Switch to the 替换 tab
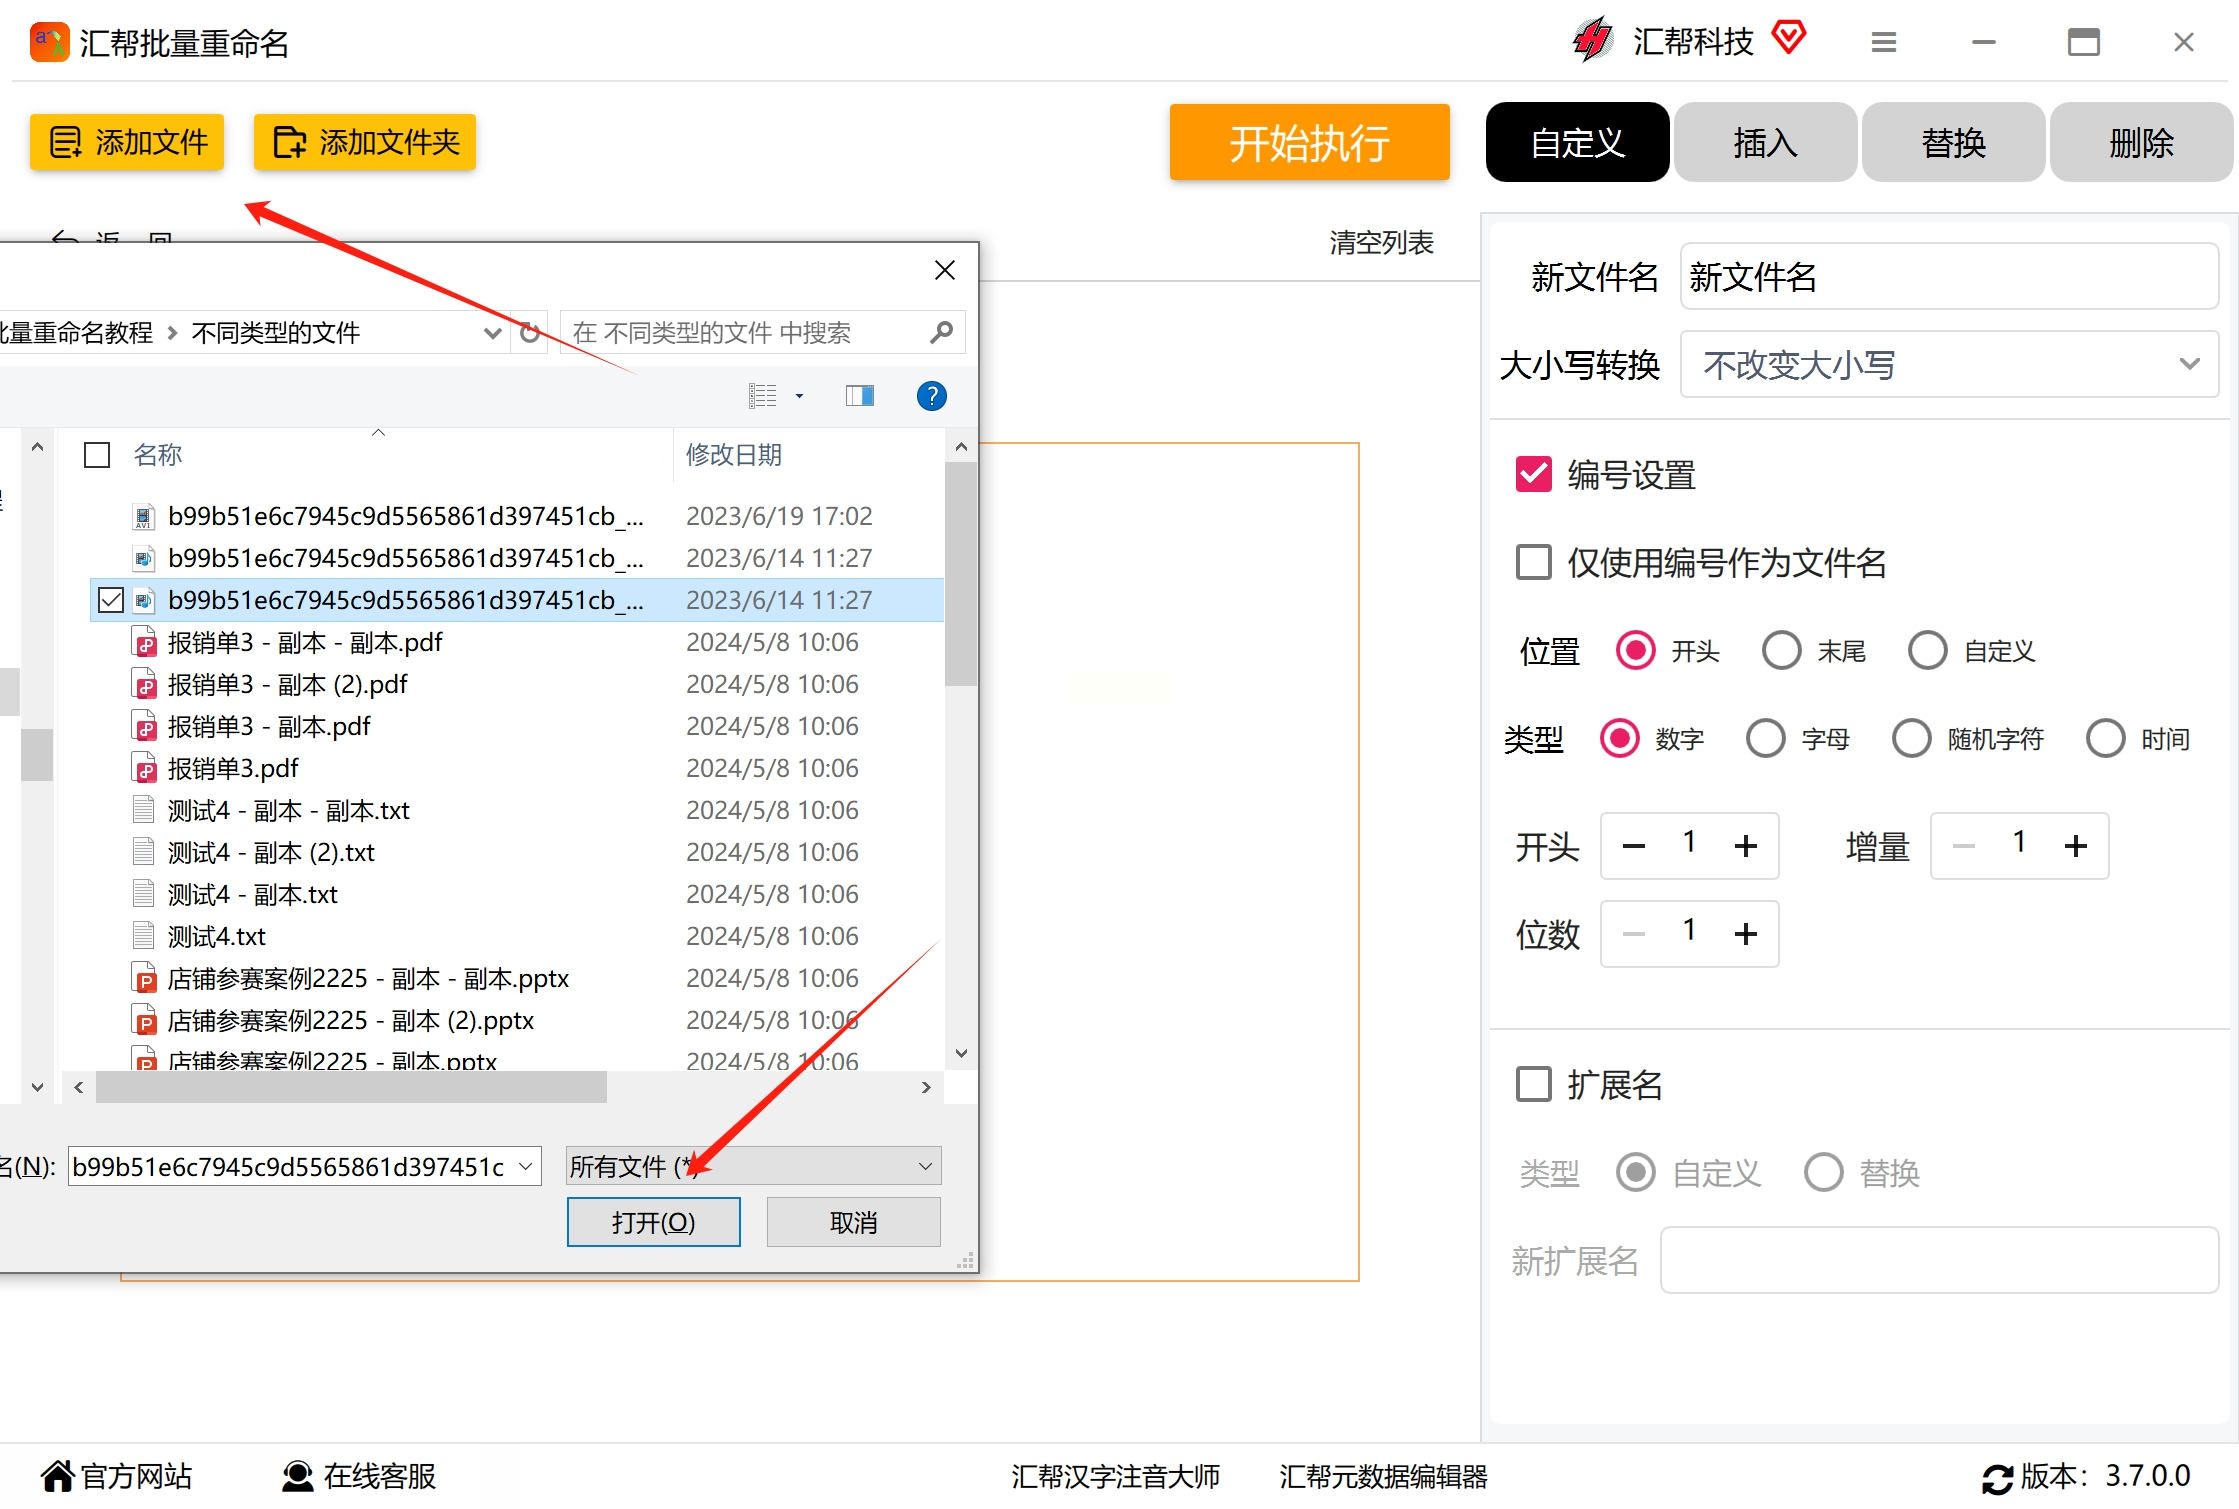2239x1509 pixels. click(x=1953, y=142)
